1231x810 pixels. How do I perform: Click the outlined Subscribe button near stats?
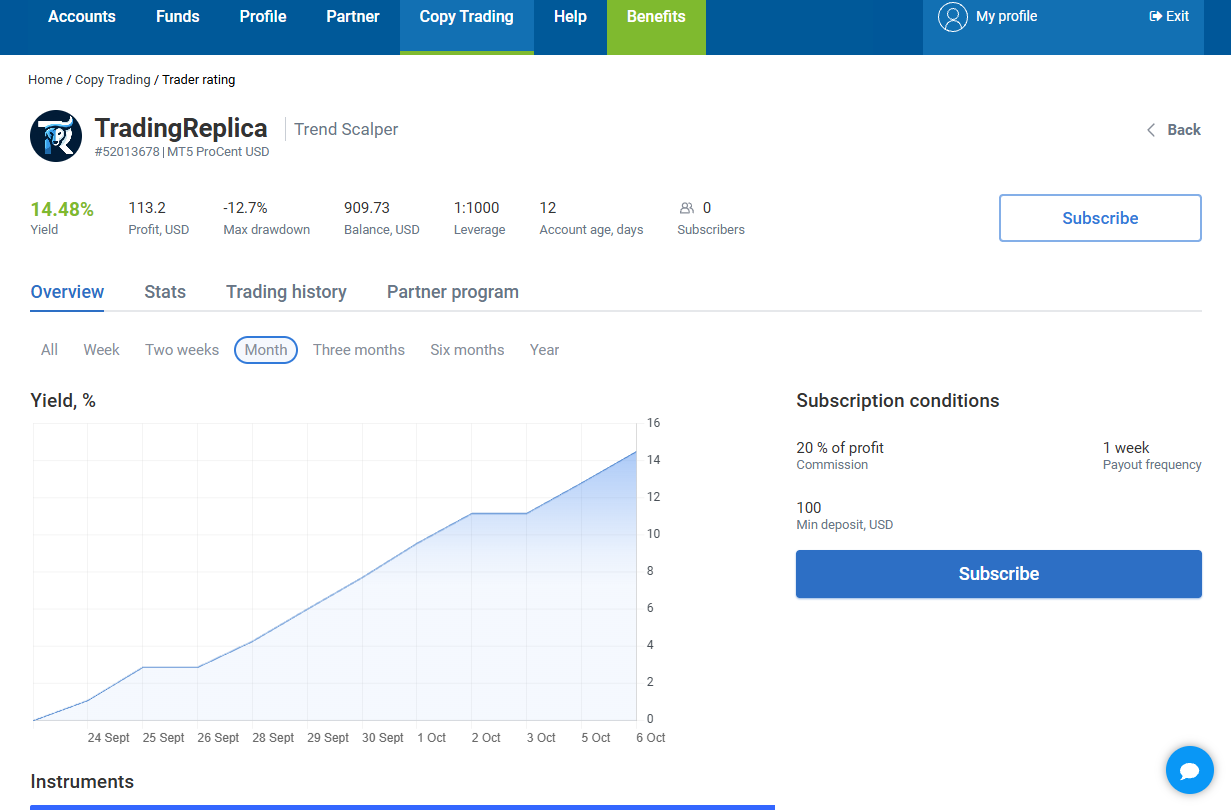[1100, 218]
